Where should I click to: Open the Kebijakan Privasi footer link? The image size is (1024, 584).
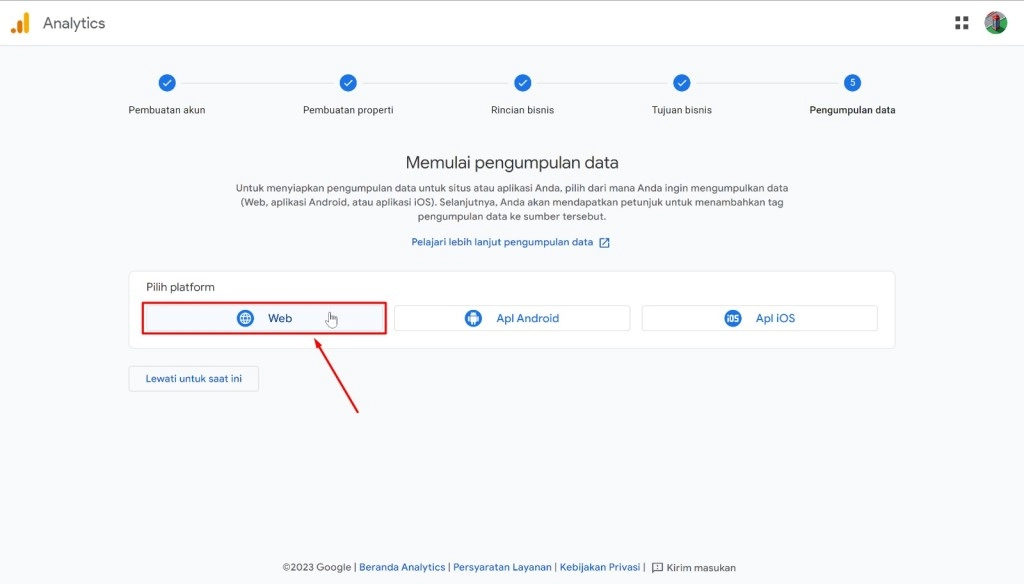pyautogui.click(x=599, y=568)
